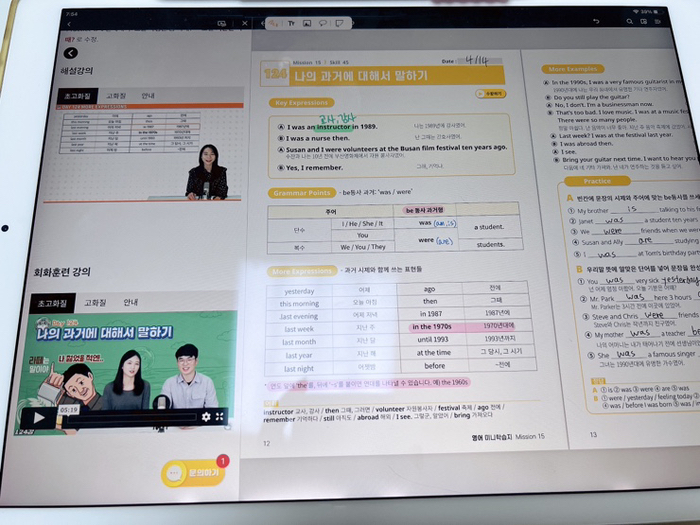Screen dimensions: 700x525
Task: Close the split view with the X icon
Action: 245,23
